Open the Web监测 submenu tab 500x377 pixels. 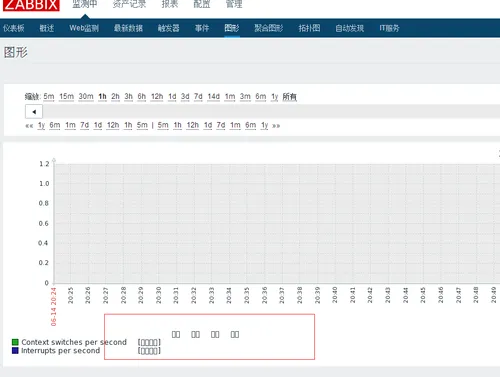coord(84,28)
